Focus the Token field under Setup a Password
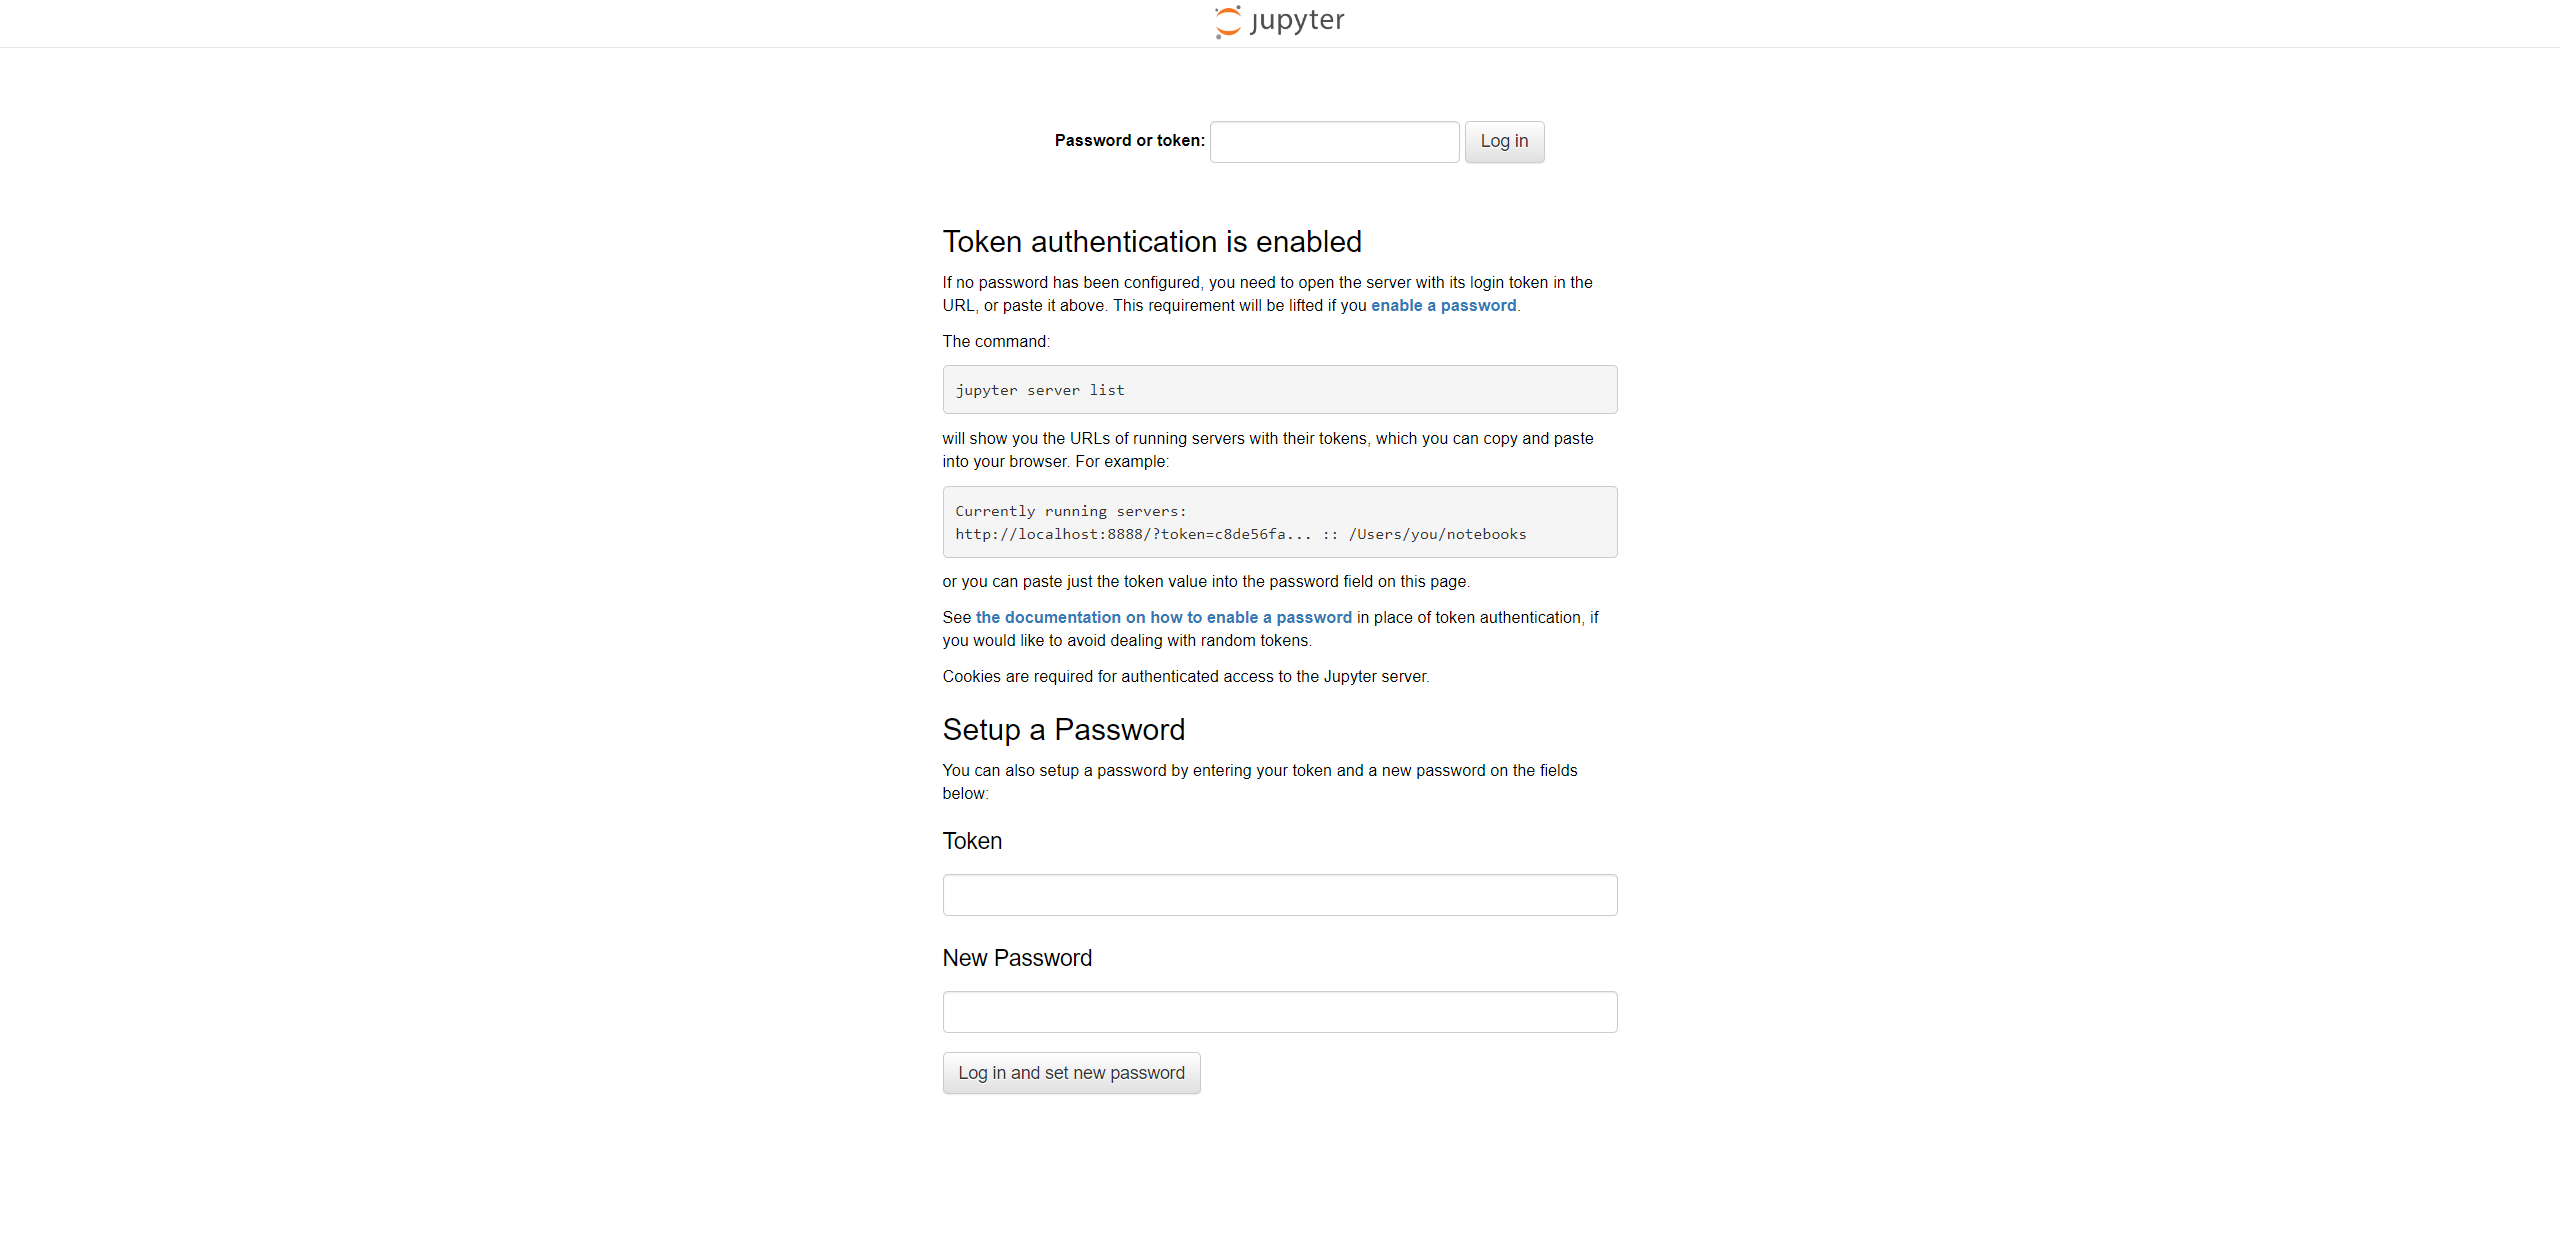Image resolution: width=2560 pixels, height=1255 pixels. 1279,895
